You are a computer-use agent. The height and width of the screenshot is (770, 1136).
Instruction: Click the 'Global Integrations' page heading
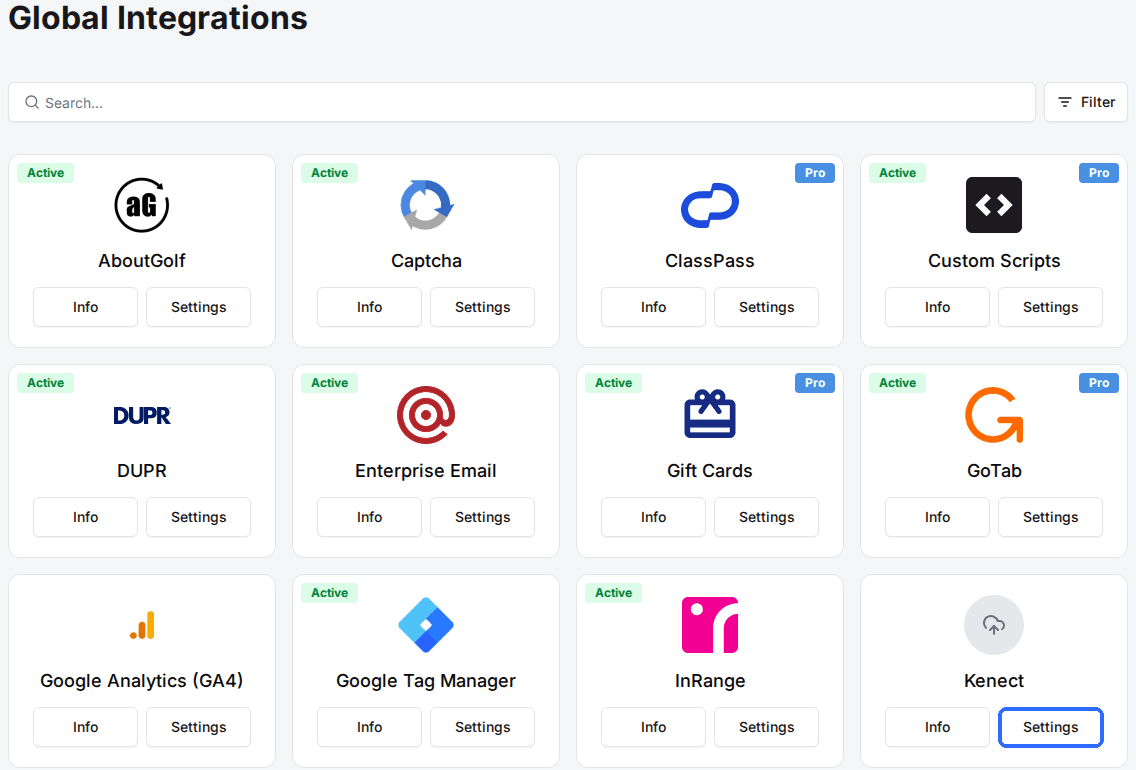pyautogui.click(x=158, y=17)
